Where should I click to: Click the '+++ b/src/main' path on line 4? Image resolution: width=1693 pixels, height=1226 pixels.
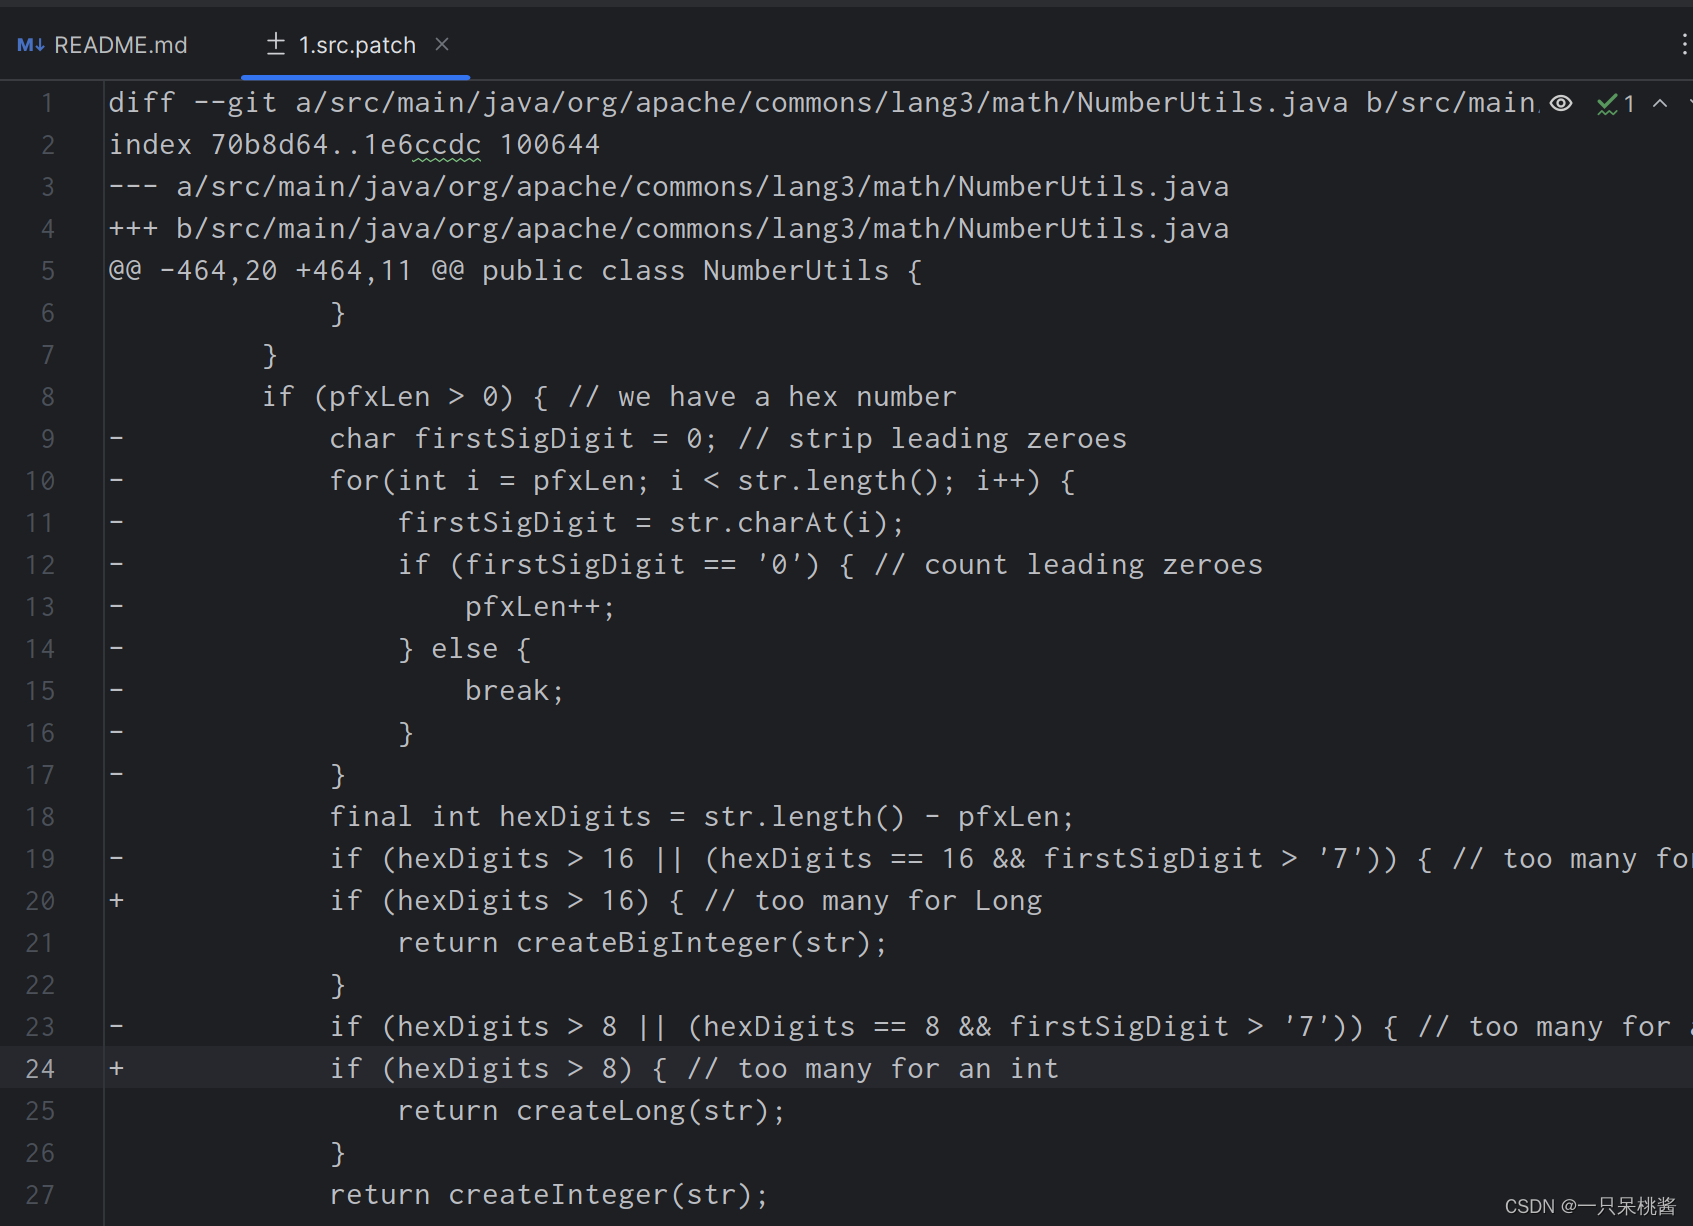pos(669,229)
